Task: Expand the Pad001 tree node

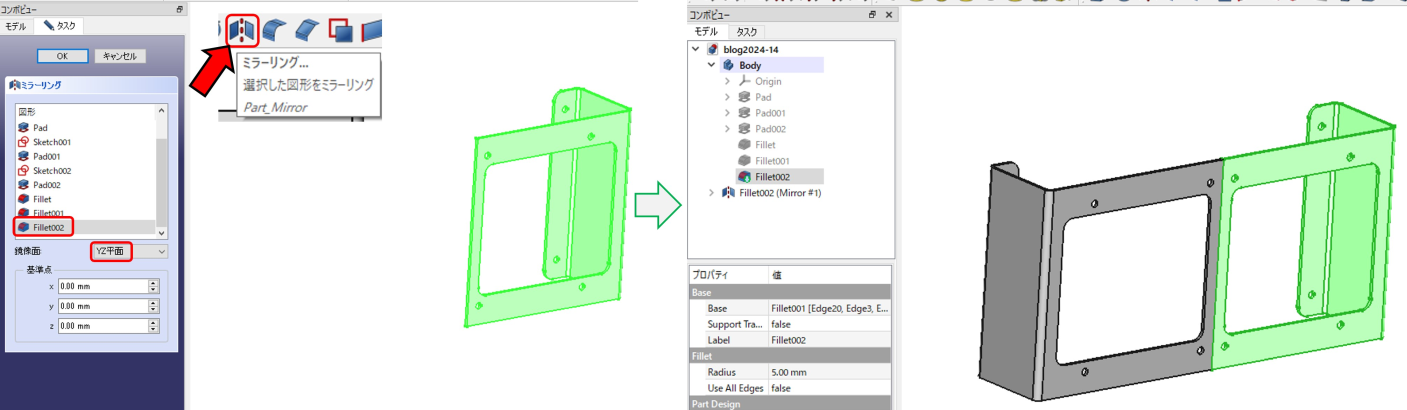Action: [x=727, y=113]
